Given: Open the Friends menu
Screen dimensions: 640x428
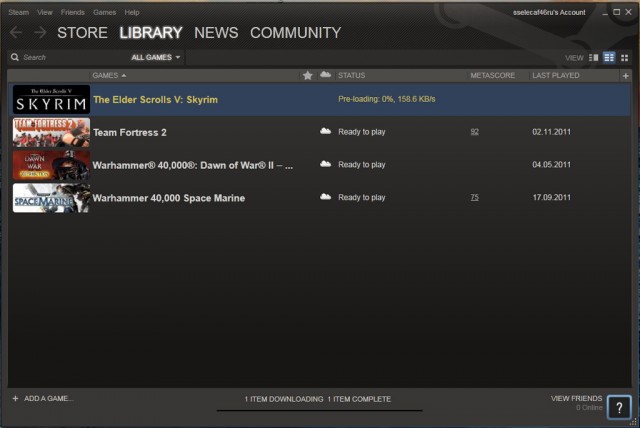Looking at the screenshot, I should pos(73,12).
